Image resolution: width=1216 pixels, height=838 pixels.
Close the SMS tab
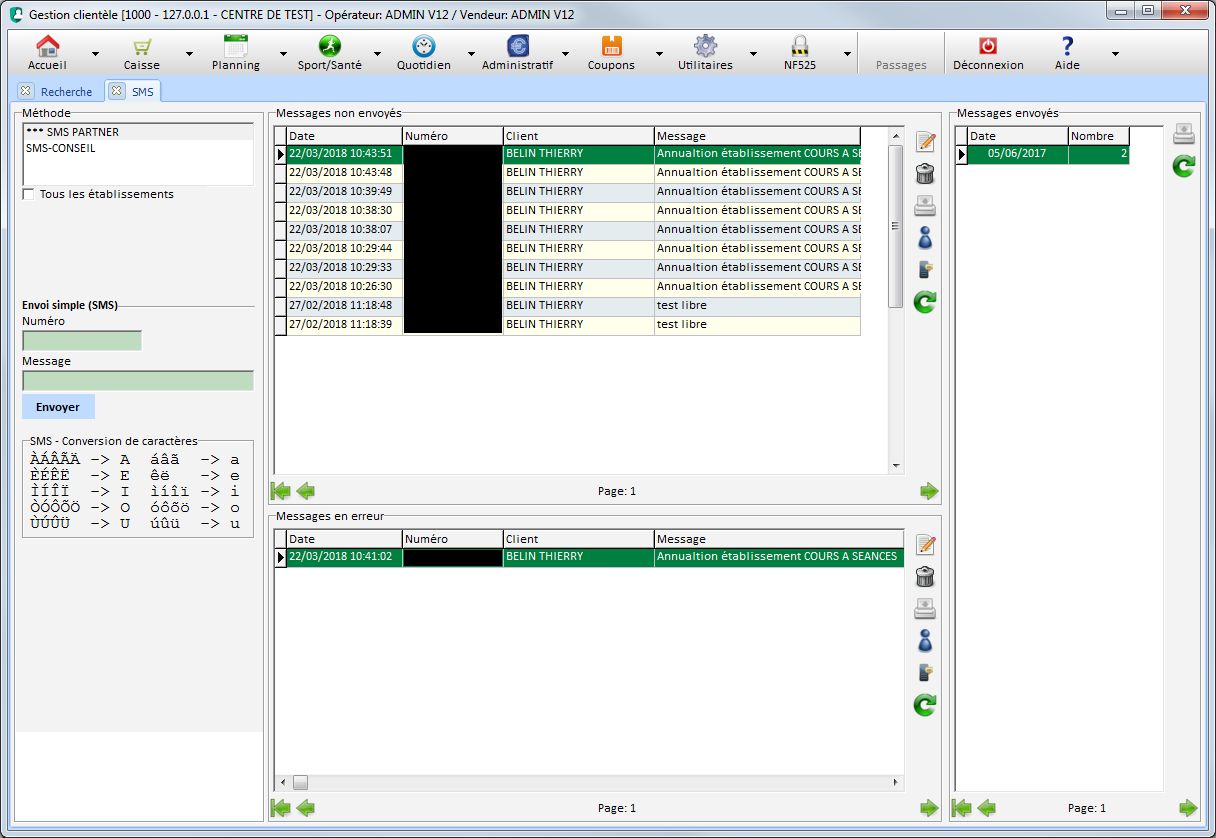tap(116, 91)
